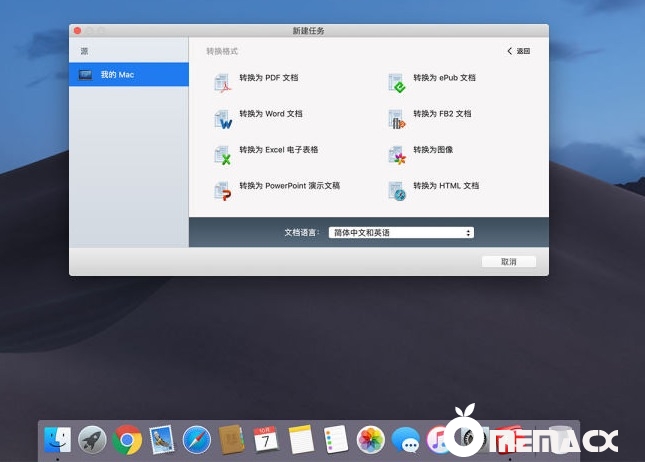Go back with the 返回 button
Screen dimensions: 645x462
click(518, 51)
